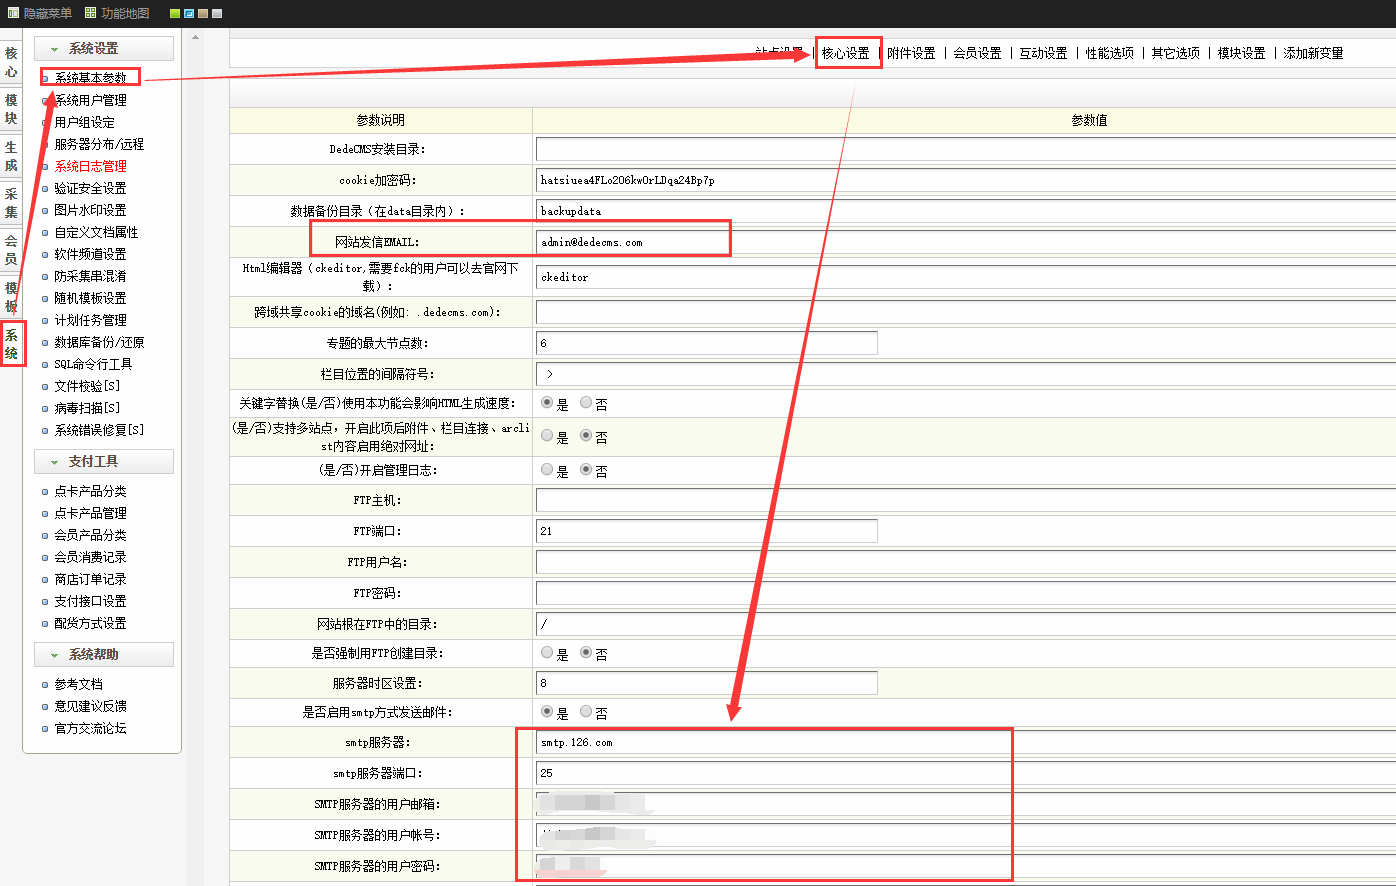1396x886 pixels.
Task: Collapse the 系统设置 menu section
Action: 55,49
